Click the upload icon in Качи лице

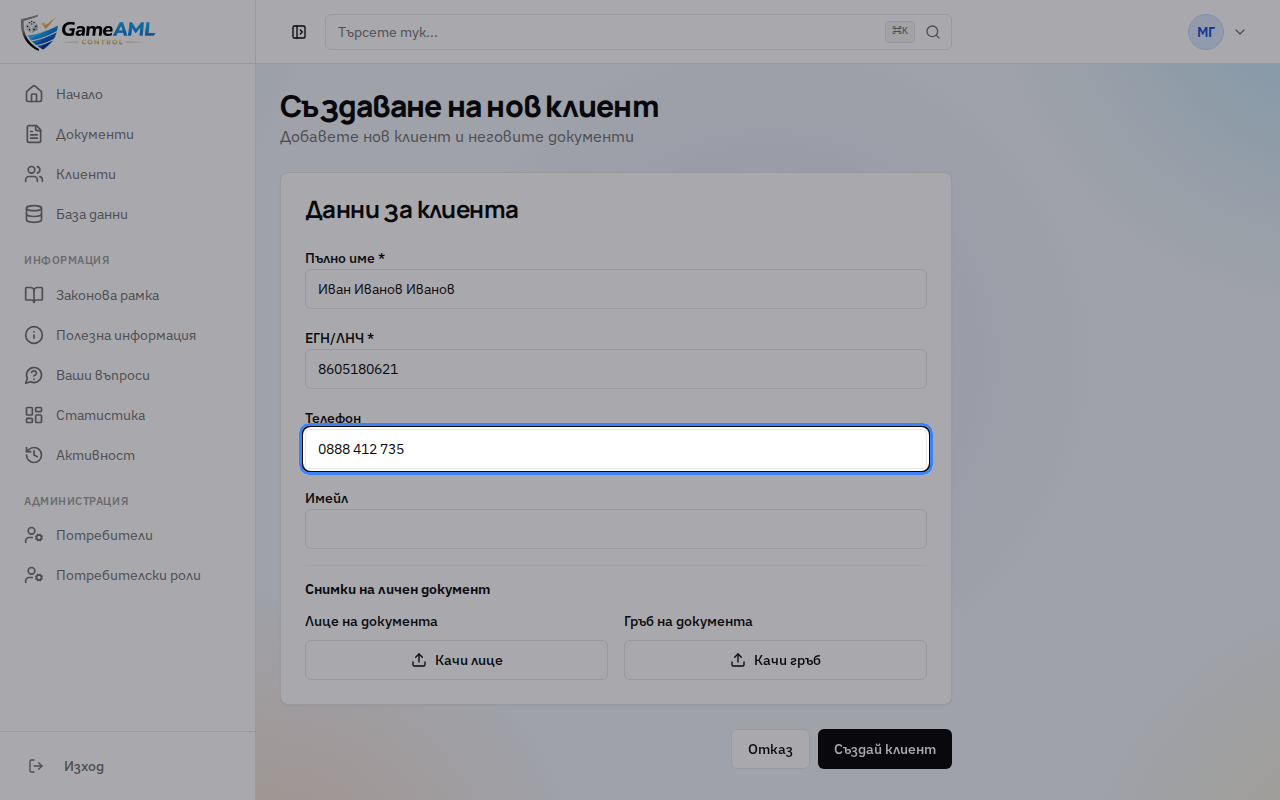[419, 660]
